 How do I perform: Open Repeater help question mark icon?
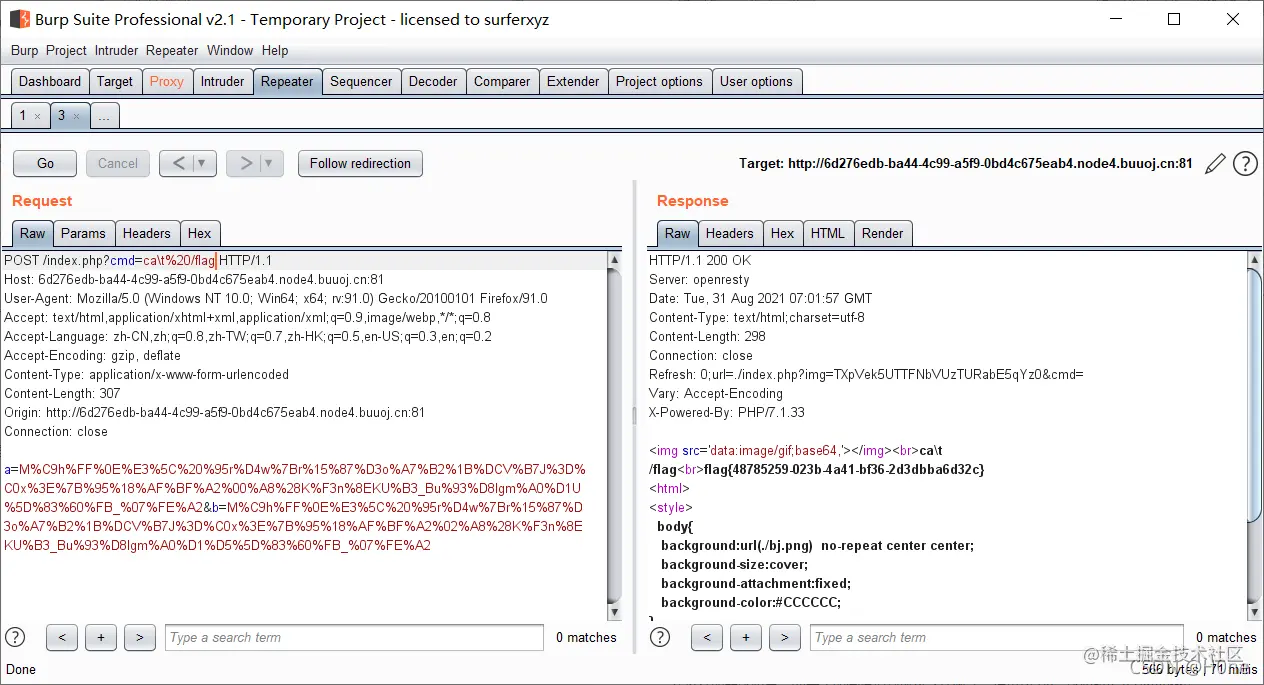coord(1245,164)
